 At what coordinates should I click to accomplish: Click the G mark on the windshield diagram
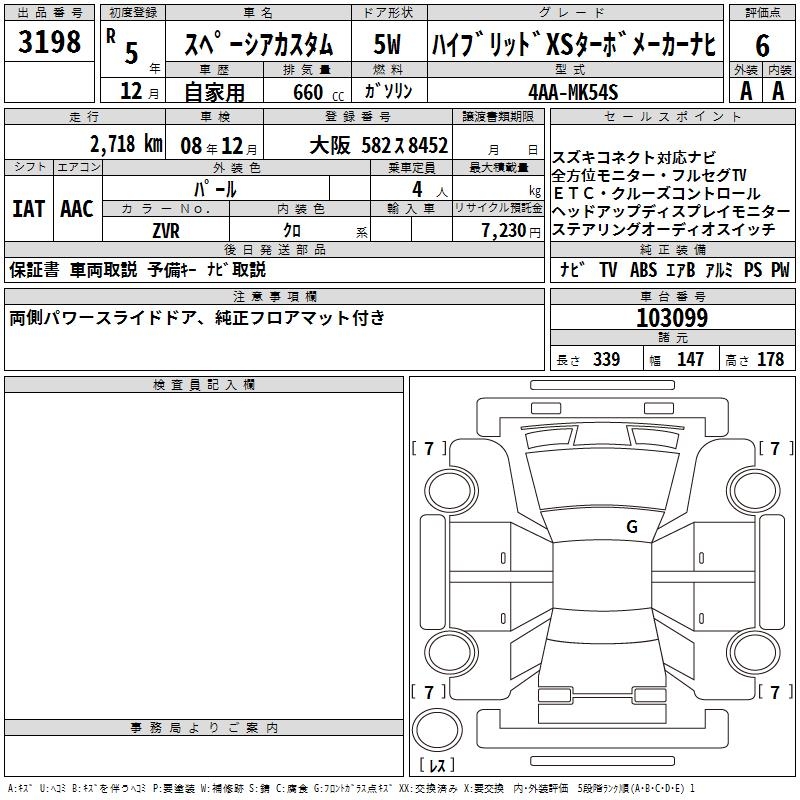click(631, 526)
